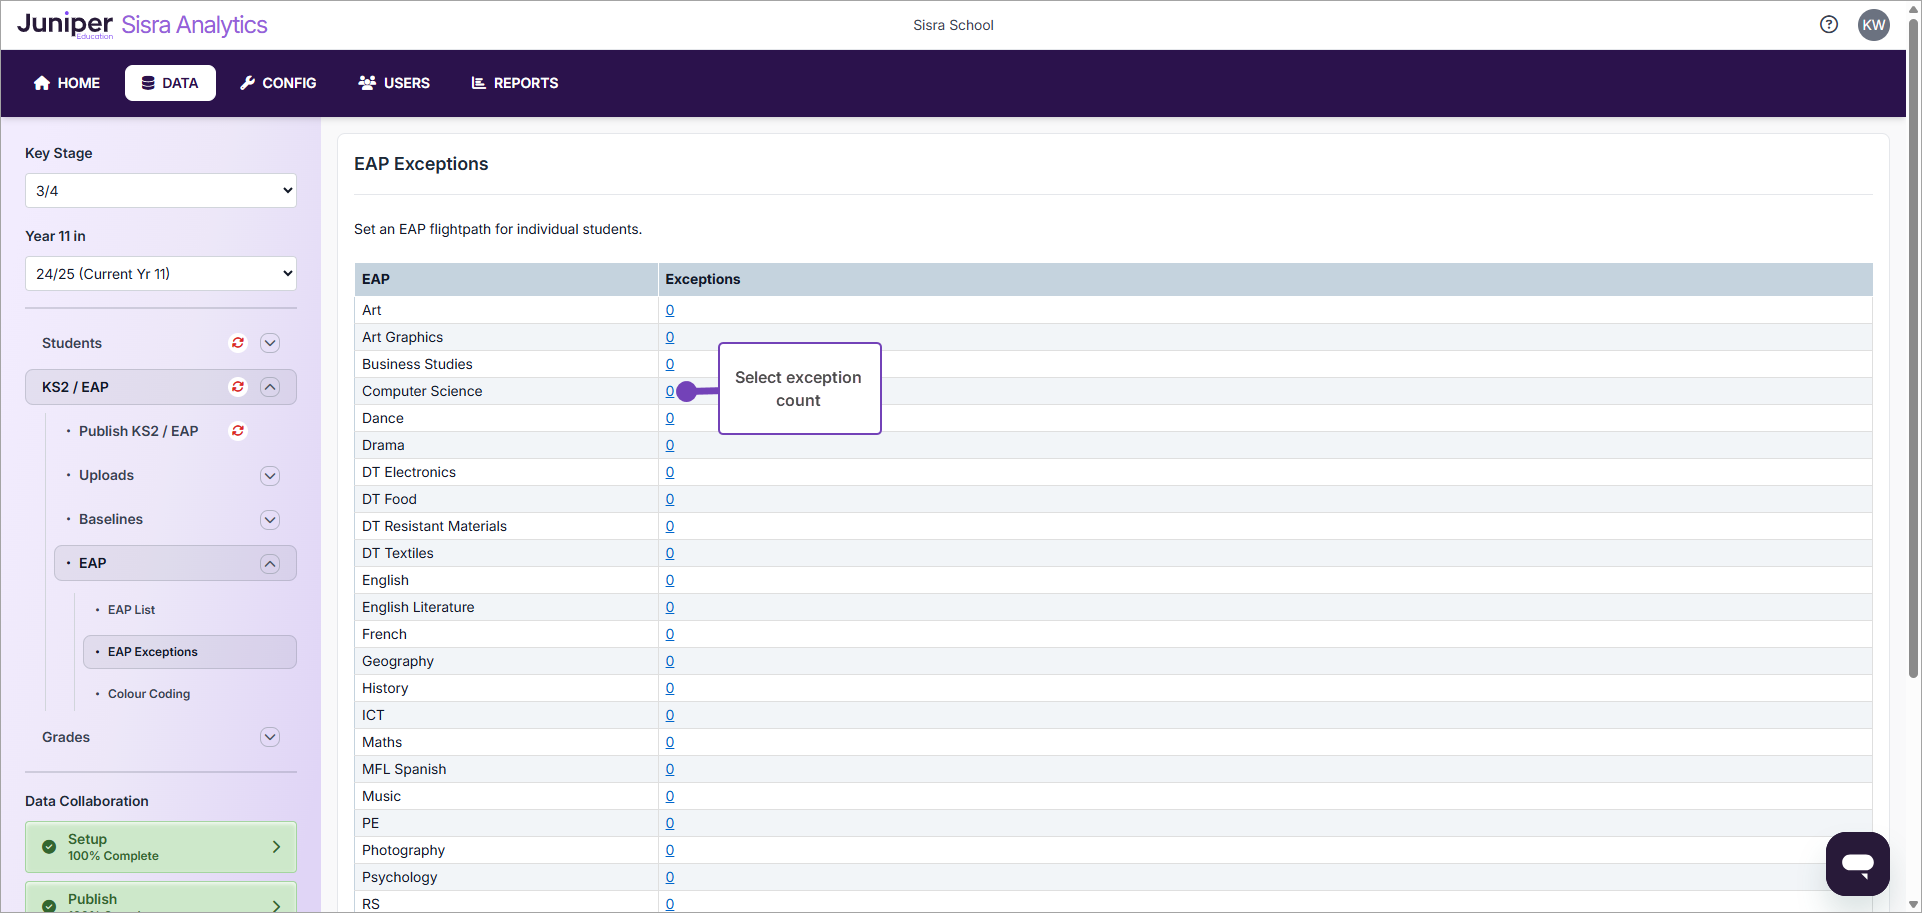The width and height of the screenshot is (1922, 913).
Task: Click refresh icon next to Publish KS2 / EAP
Action: point(238,431)
